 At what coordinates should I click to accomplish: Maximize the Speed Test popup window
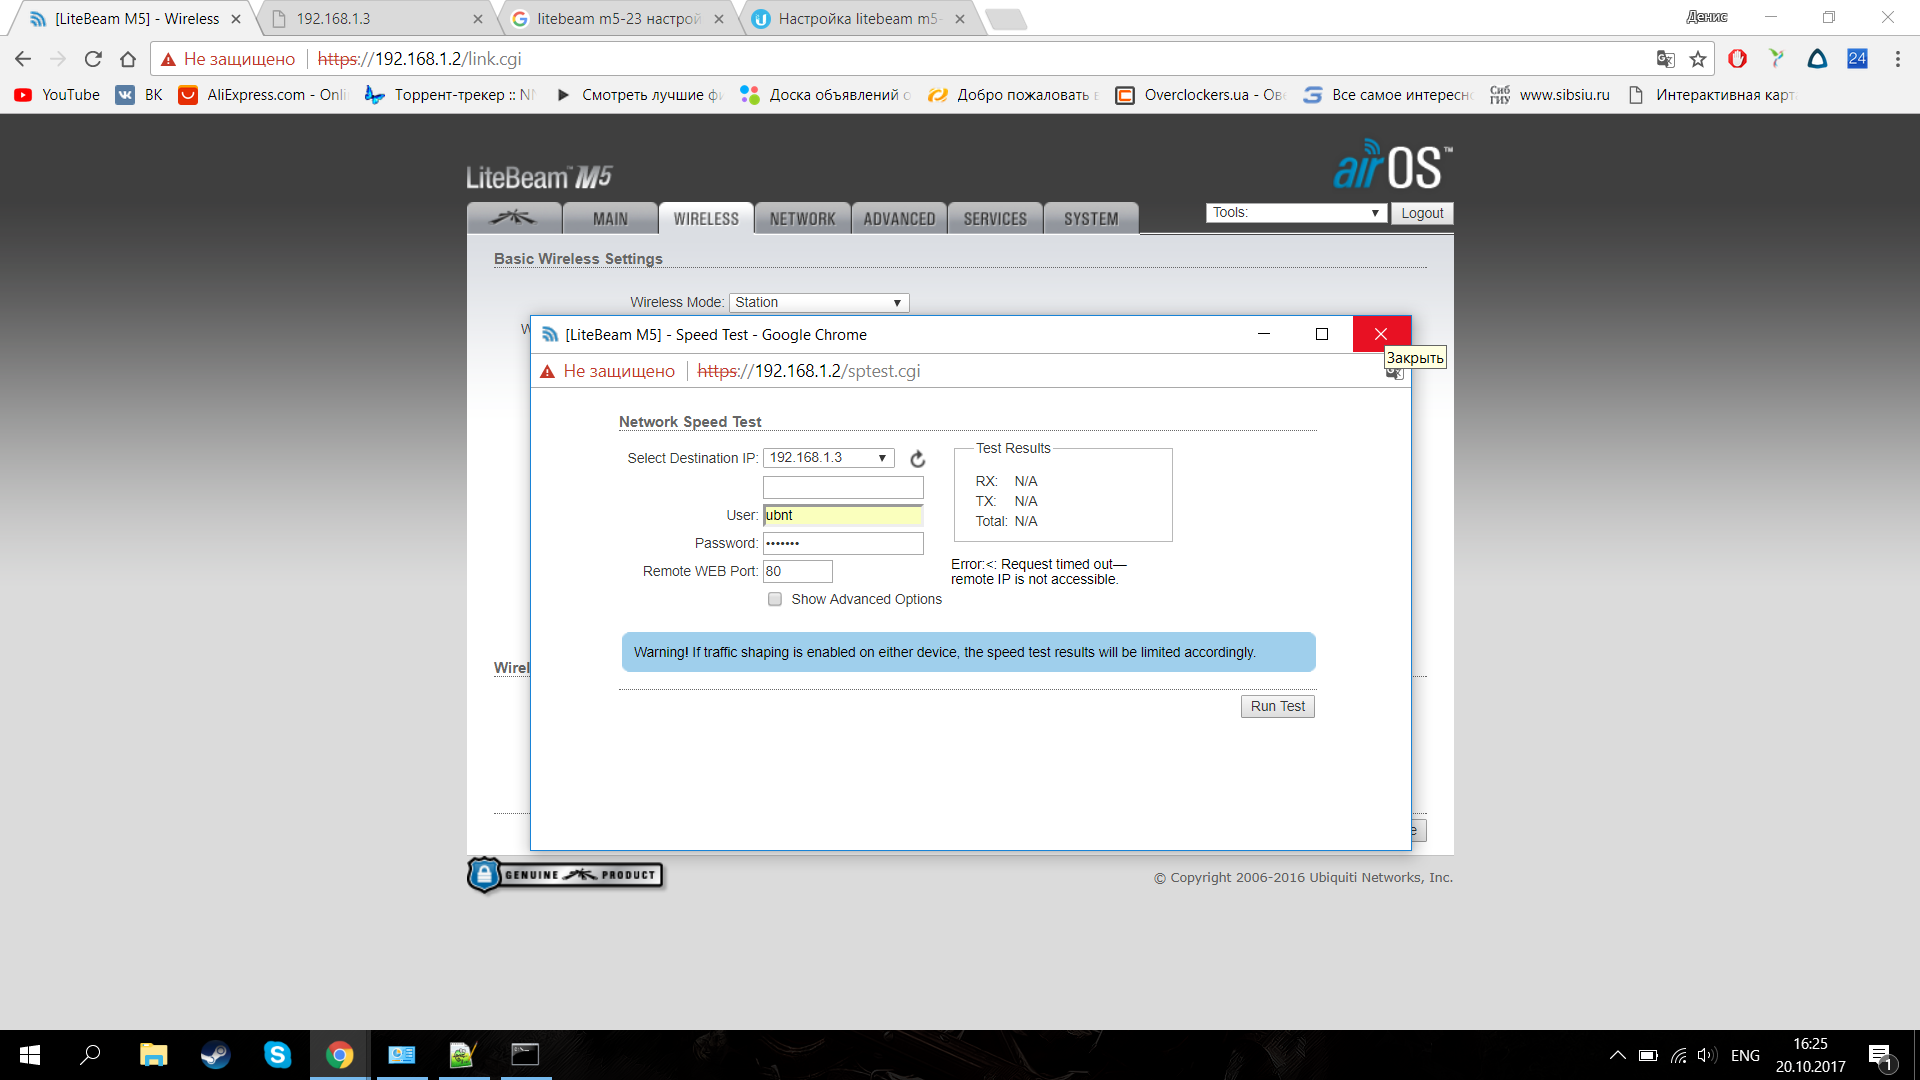pos(1322,334)
